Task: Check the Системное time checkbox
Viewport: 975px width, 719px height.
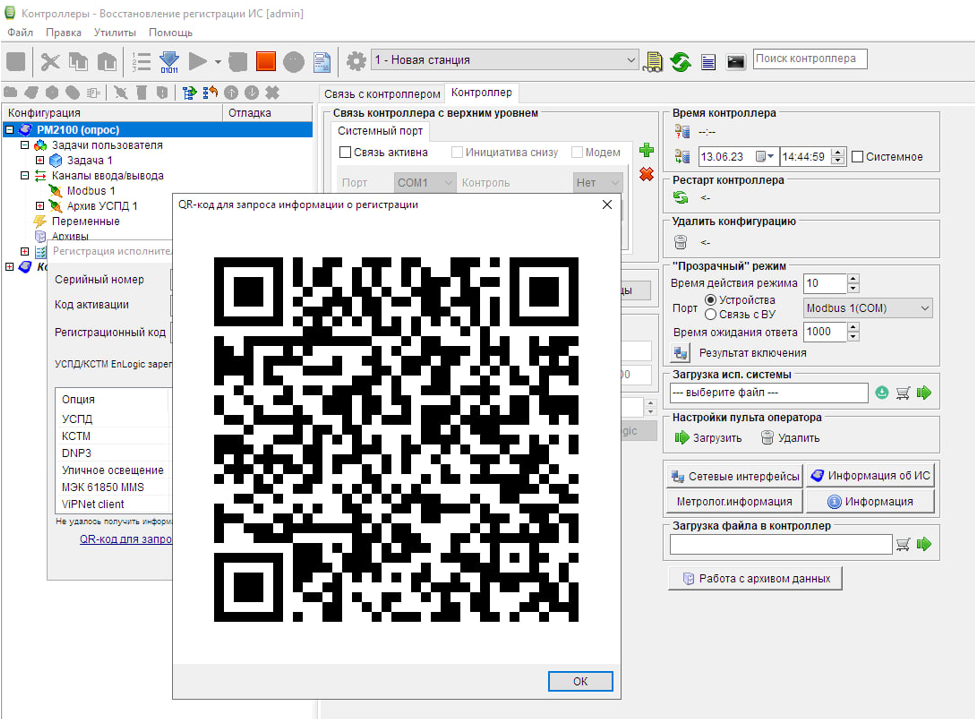Action: click(857, 157)
